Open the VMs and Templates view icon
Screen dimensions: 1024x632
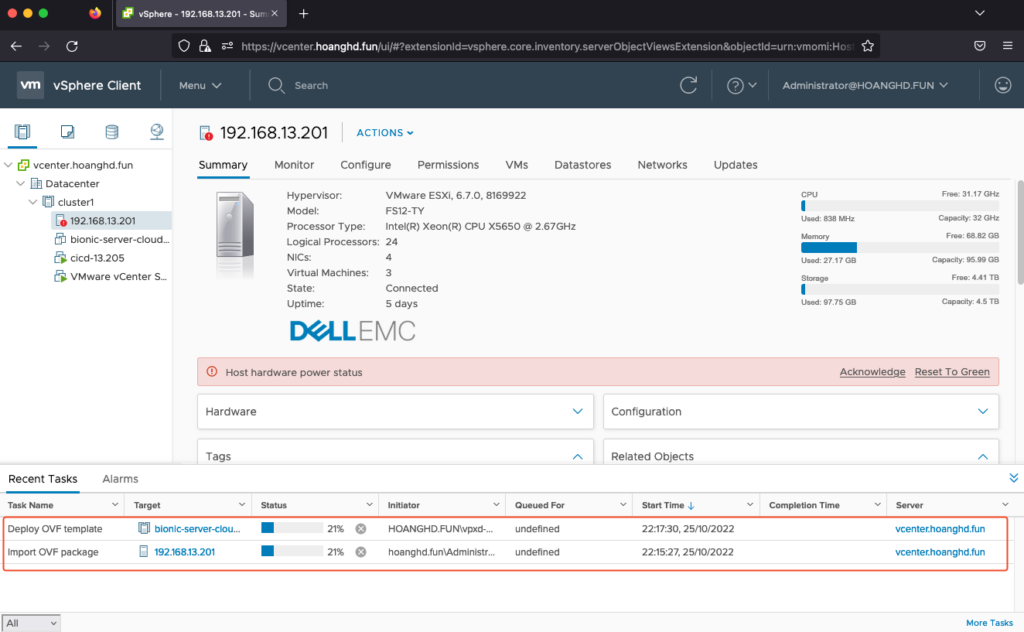[x=67, y=132]
